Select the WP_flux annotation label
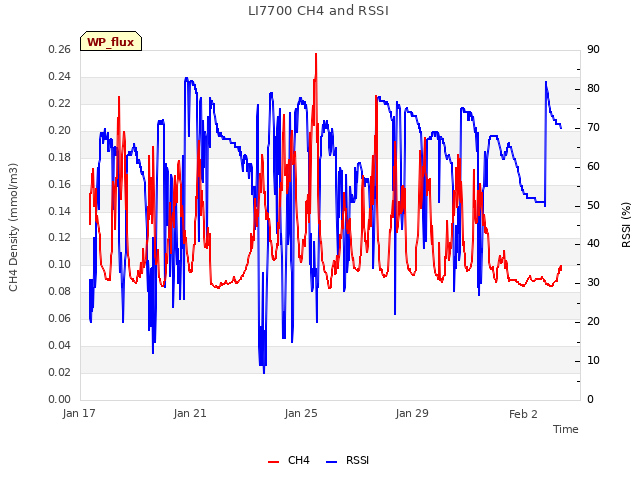 tap(111, 41)
